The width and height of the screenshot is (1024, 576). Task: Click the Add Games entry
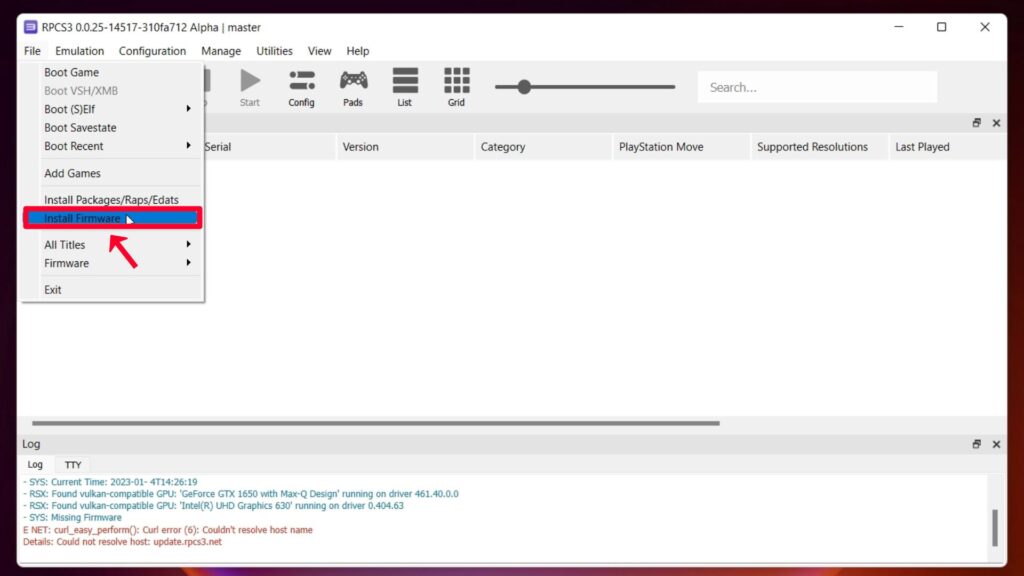[72, 173]
